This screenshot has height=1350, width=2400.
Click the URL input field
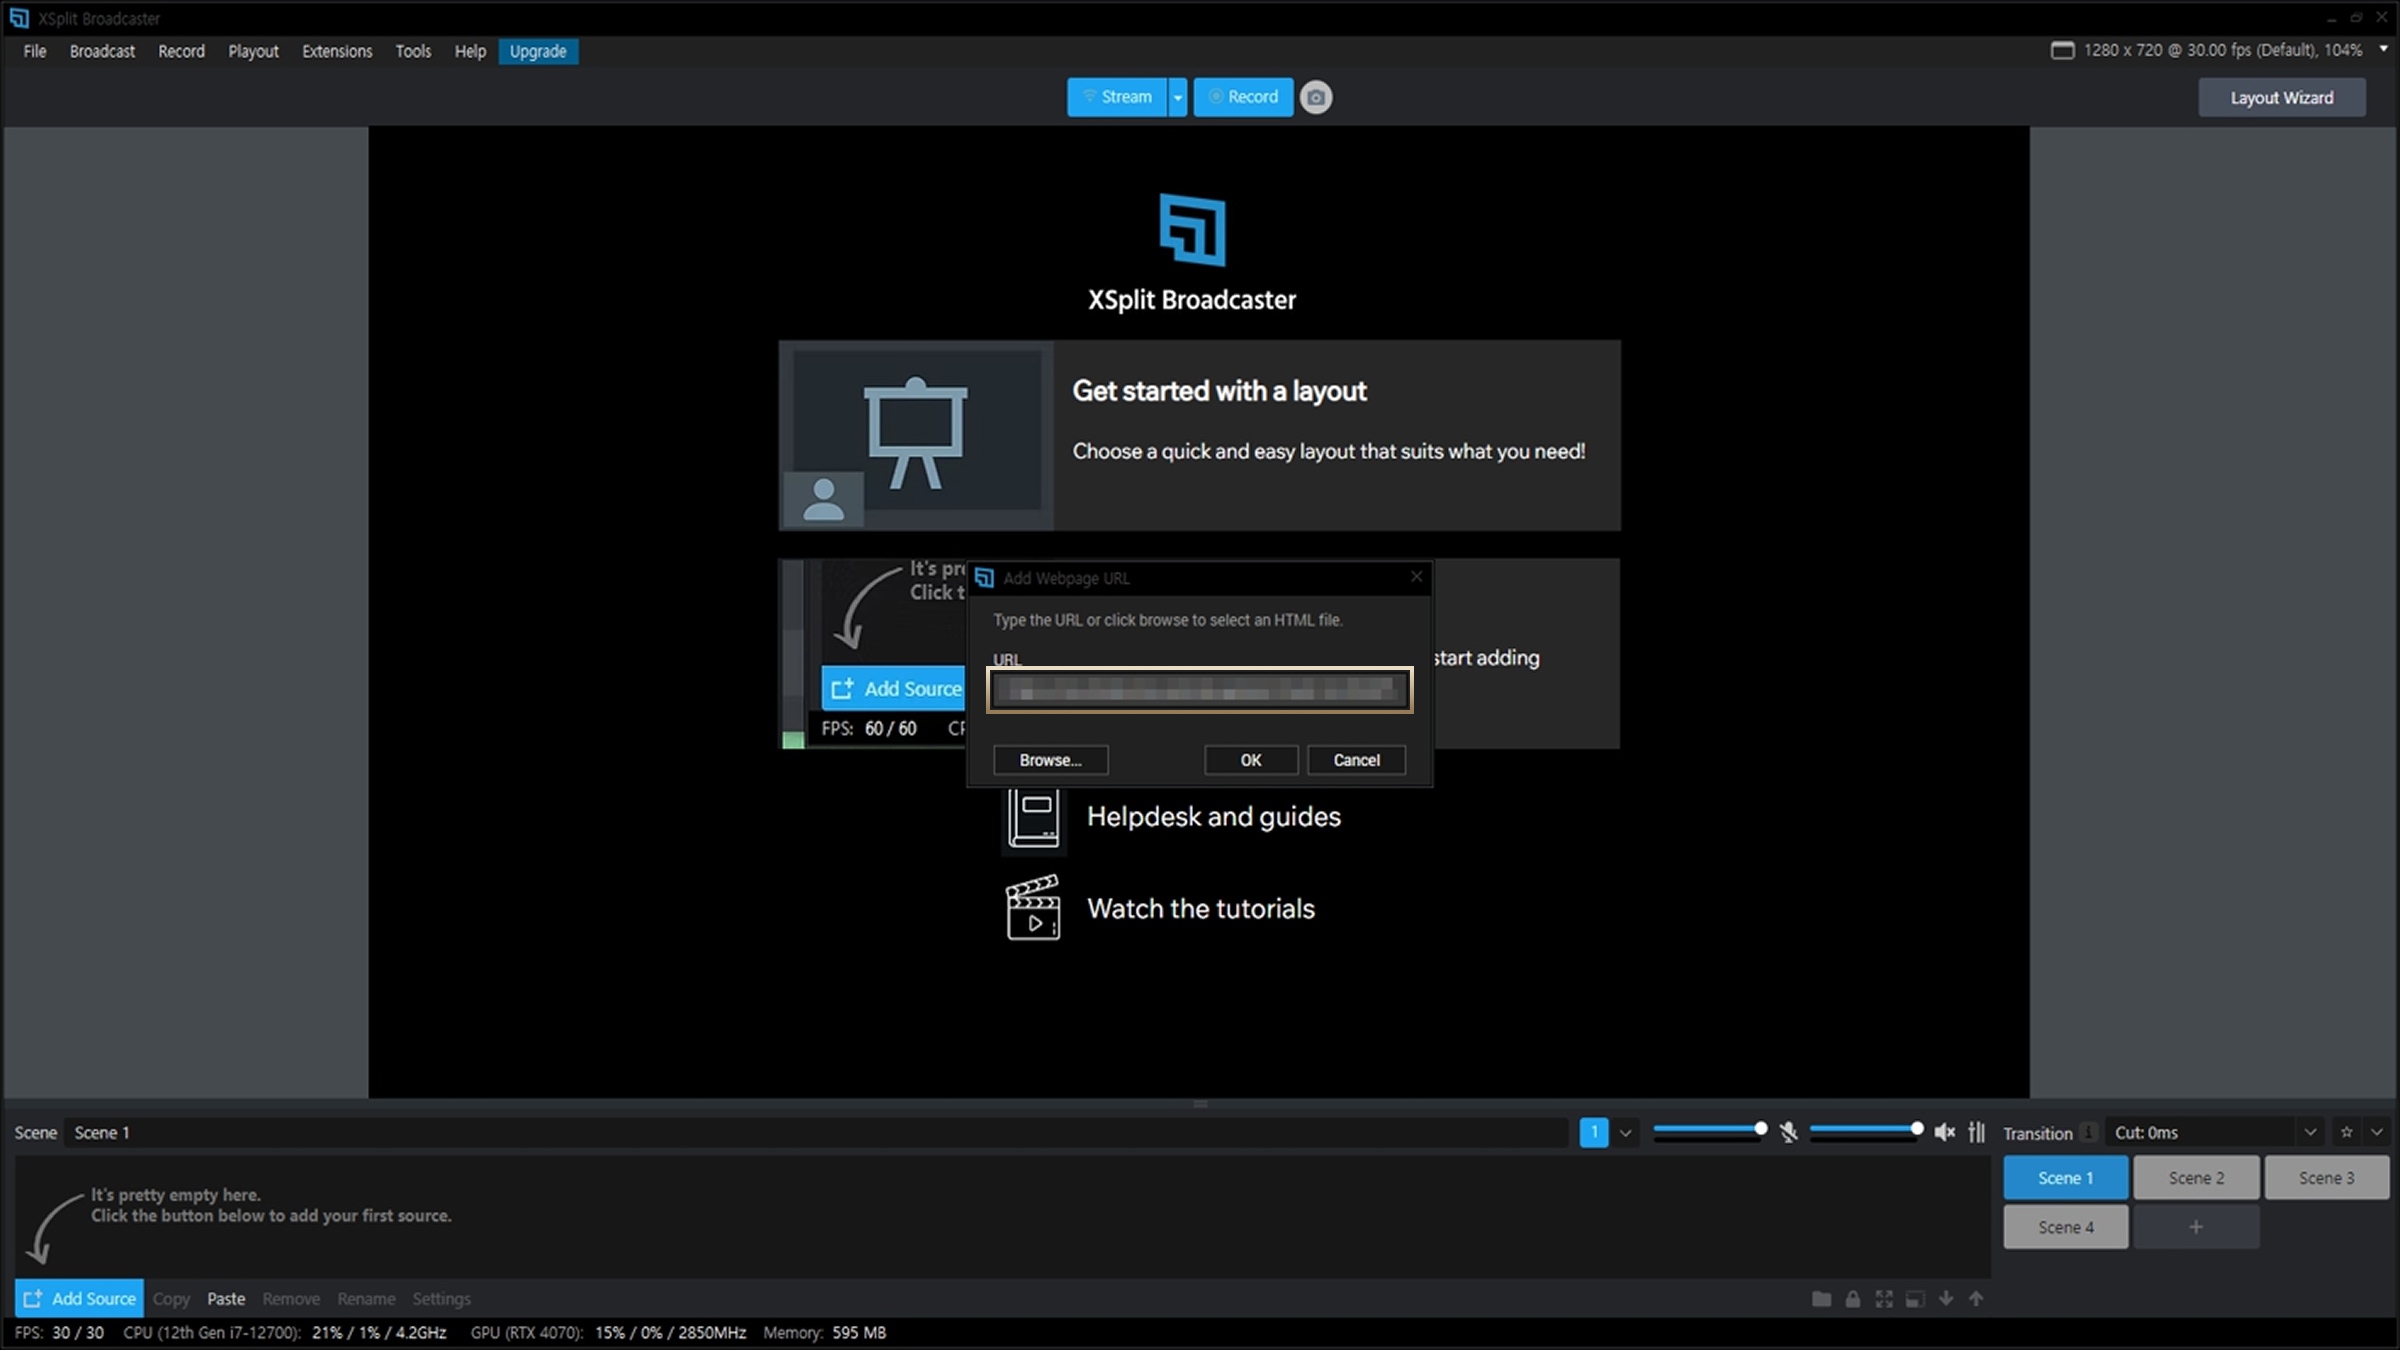(x=1199, y=690)
